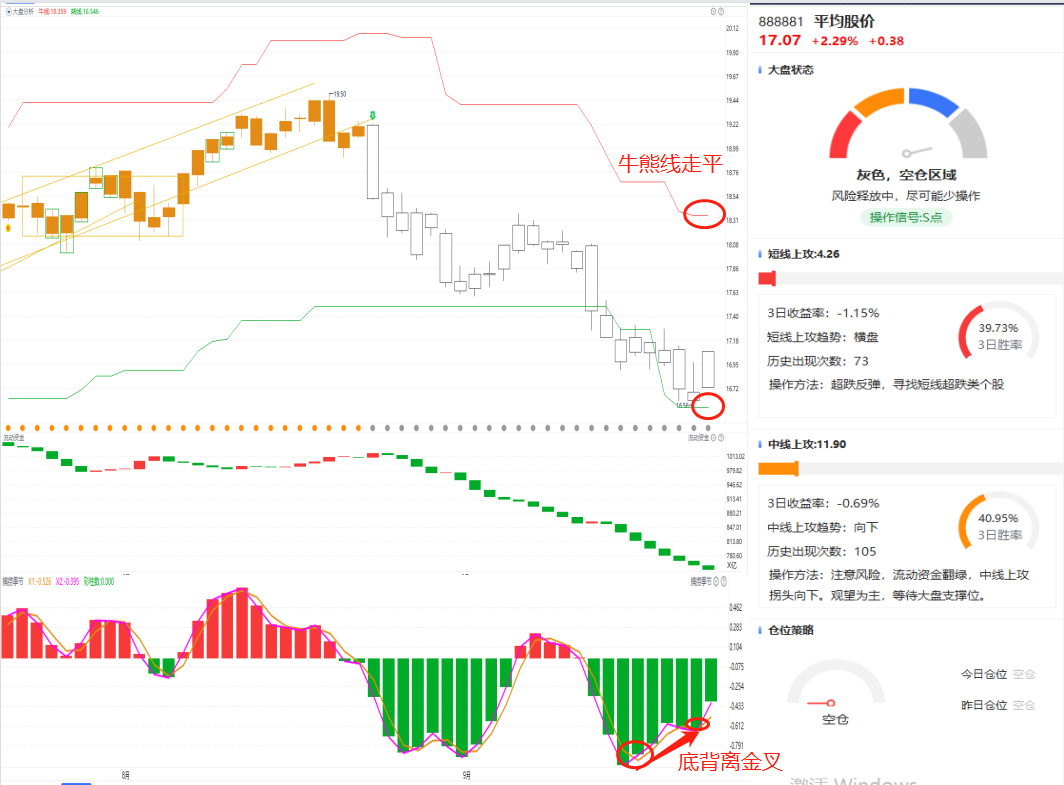Image resolution: width=1064 pixels, height=785 pixels.
Task: Click the 灰色，空仓区域 status text
Action: coord(906,175)
